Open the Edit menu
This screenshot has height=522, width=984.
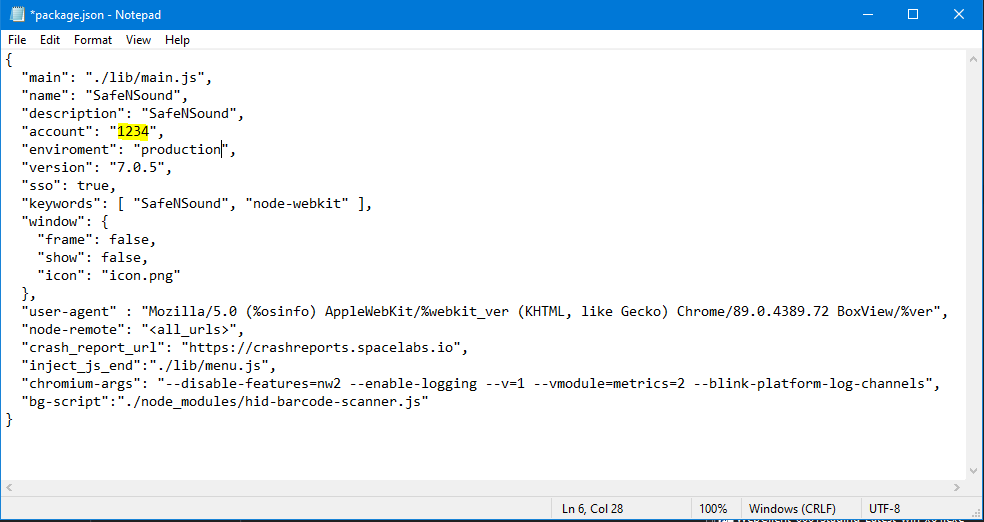(50, 40)
